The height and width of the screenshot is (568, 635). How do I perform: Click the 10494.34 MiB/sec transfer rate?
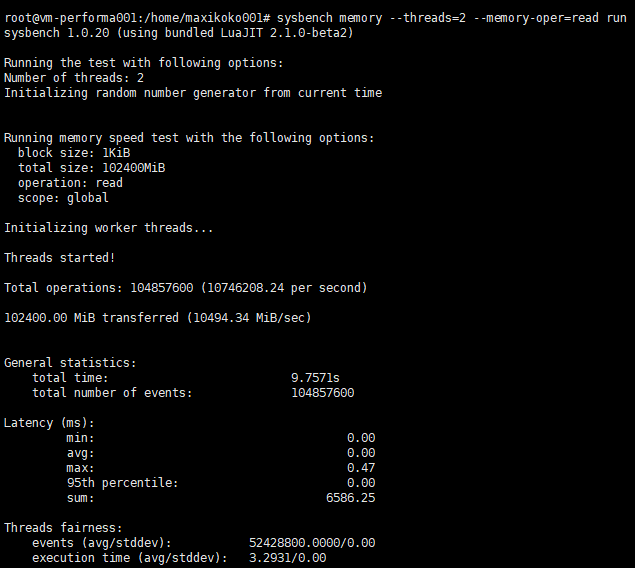tap(249, 318)
